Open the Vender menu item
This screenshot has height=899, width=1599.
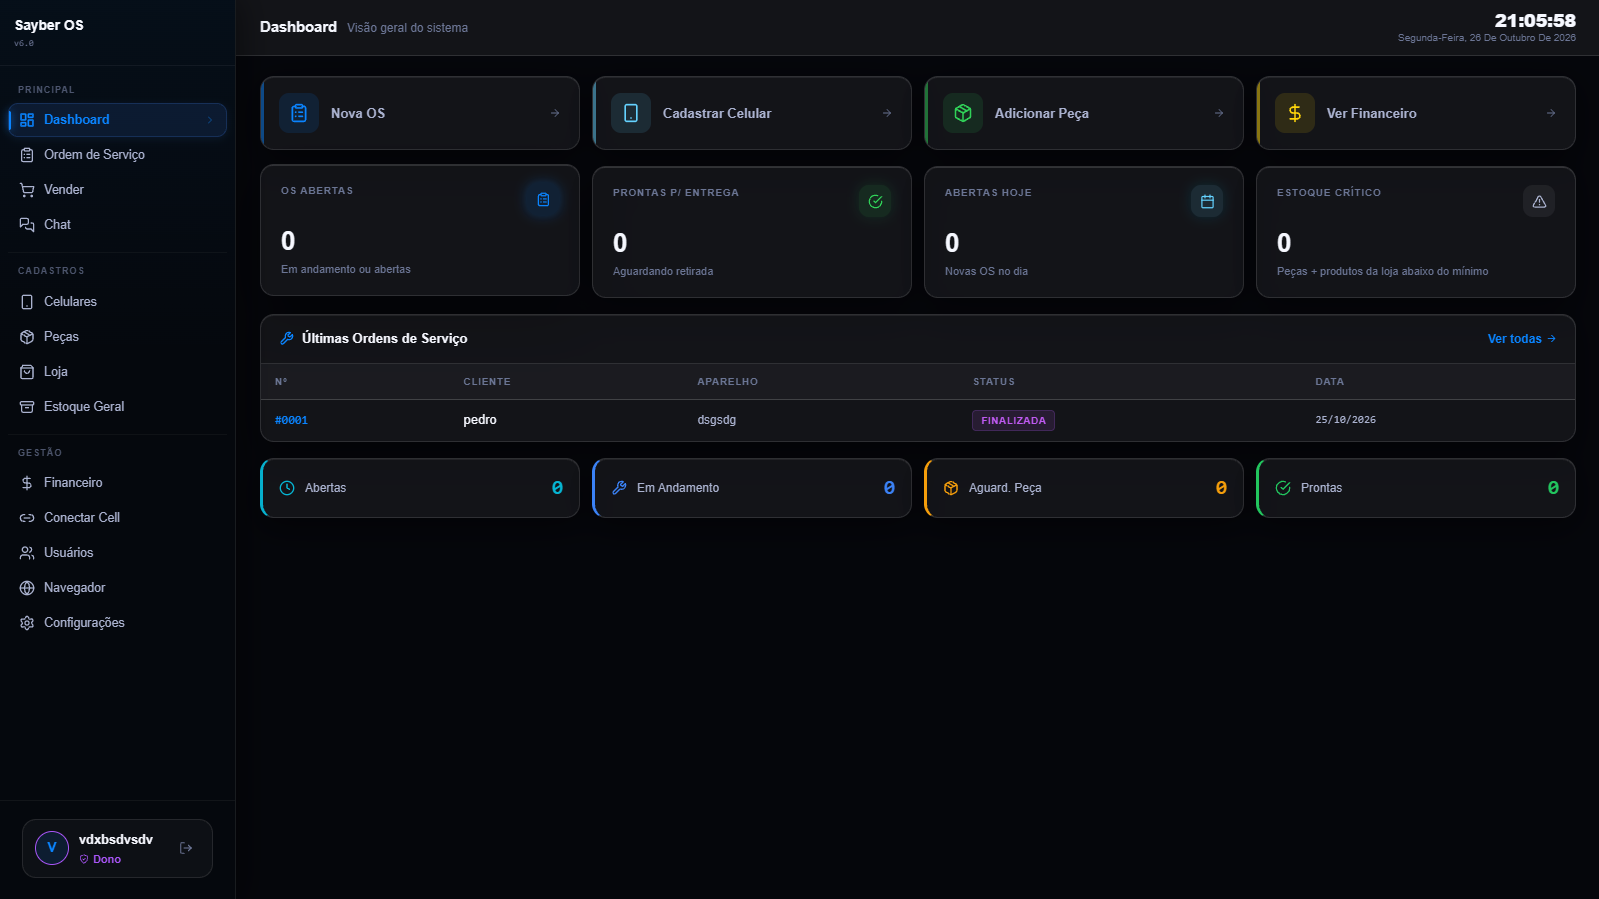(x=118, y=190)
